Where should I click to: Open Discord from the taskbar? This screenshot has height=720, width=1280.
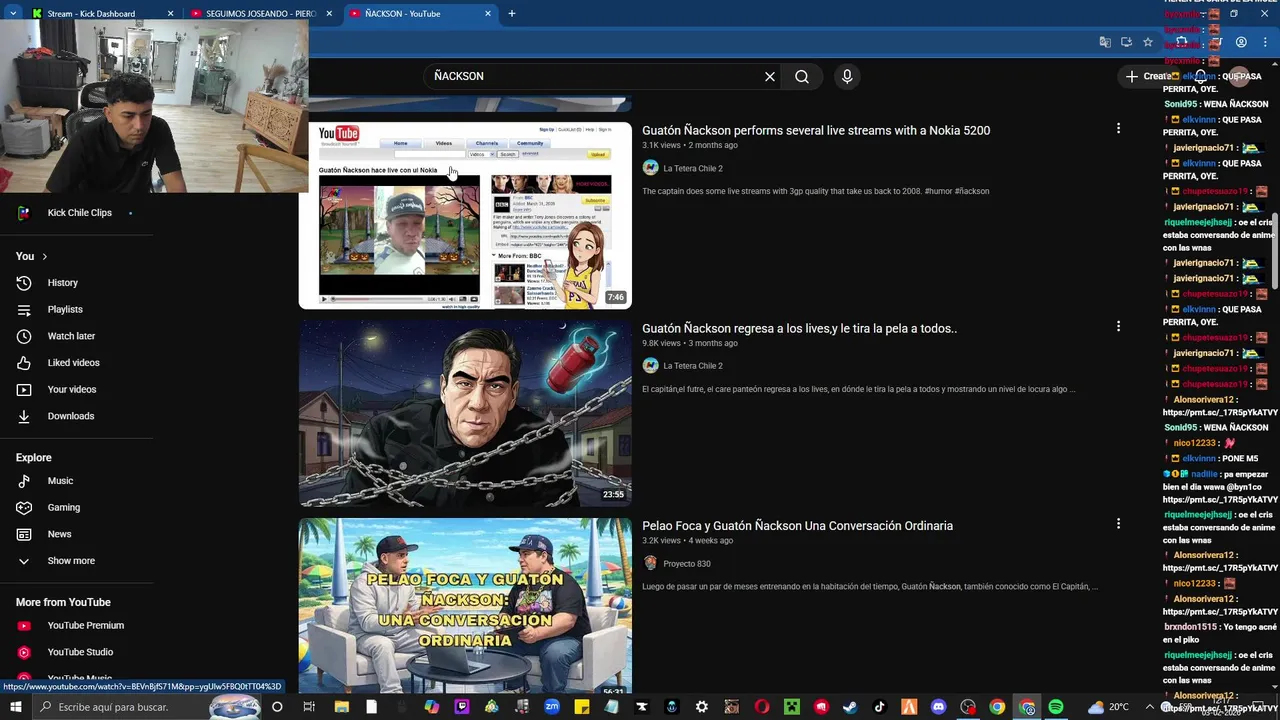938,707
